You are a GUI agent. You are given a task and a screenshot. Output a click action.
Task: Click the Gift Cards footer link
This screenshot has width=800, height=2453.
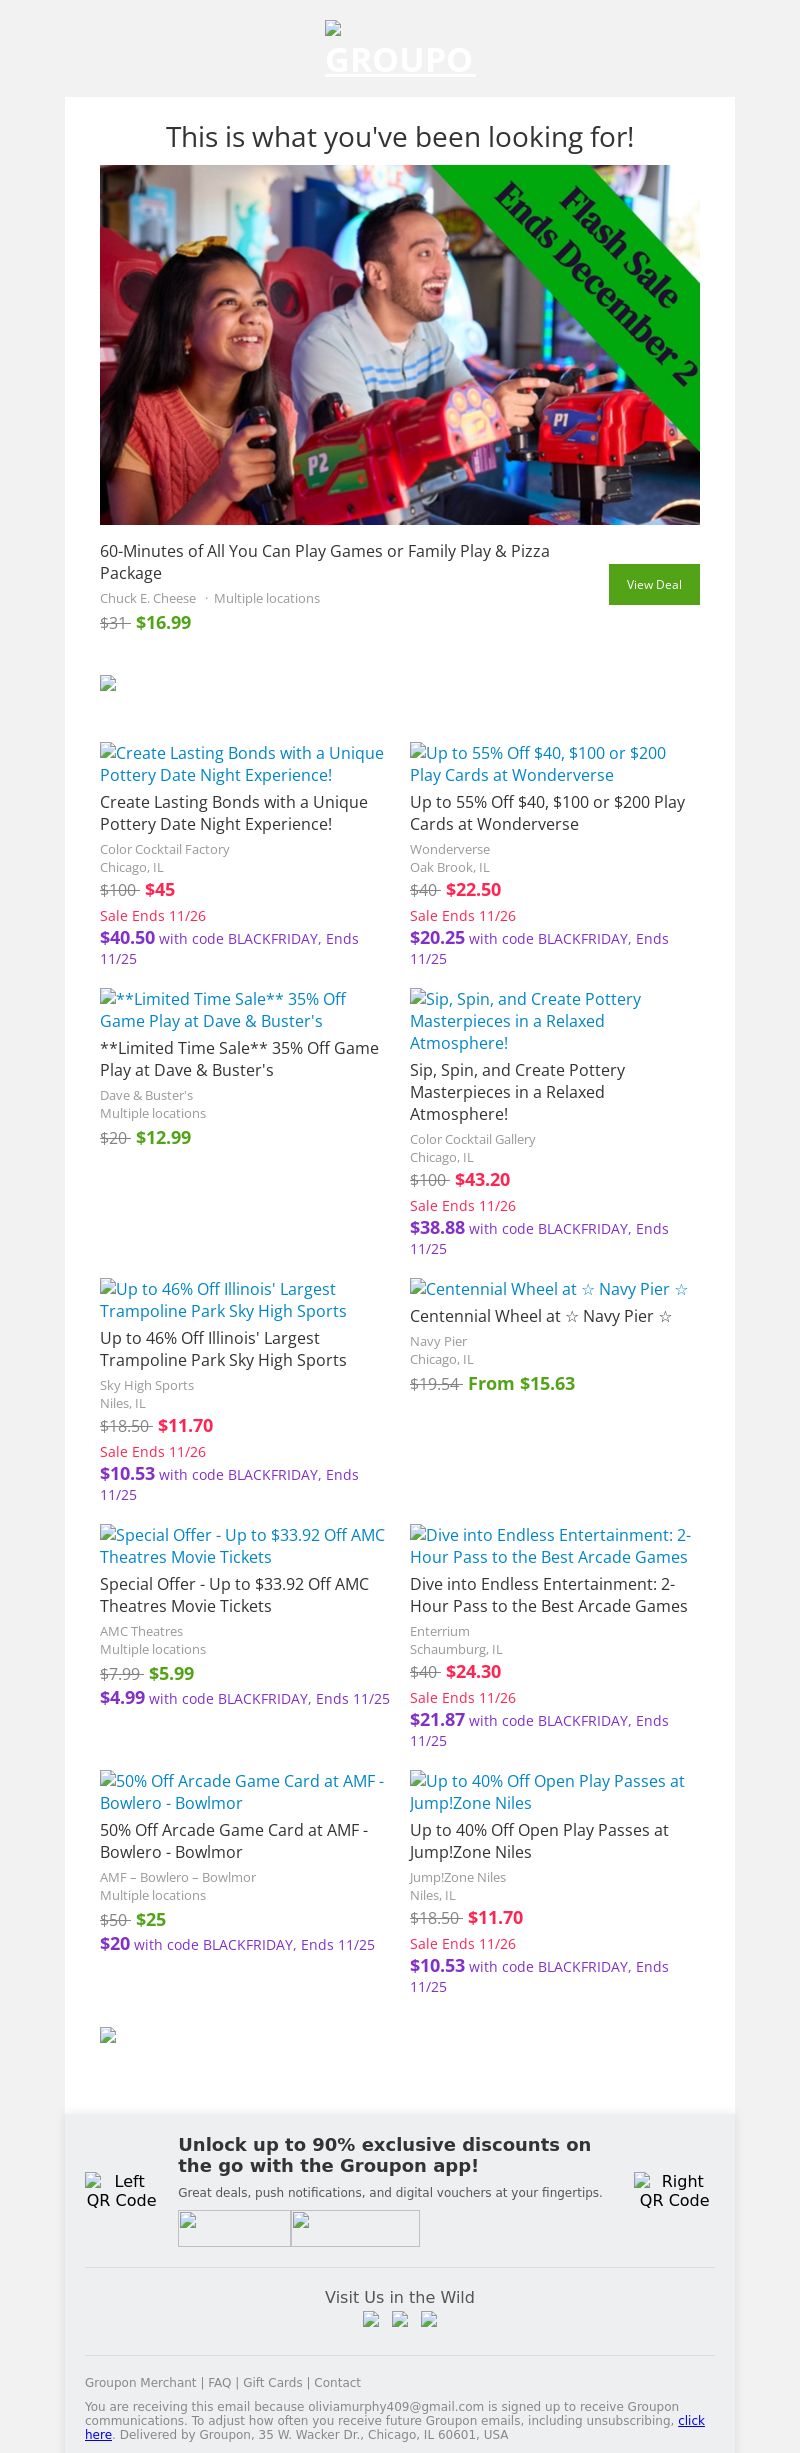[x=272, y=2383]
